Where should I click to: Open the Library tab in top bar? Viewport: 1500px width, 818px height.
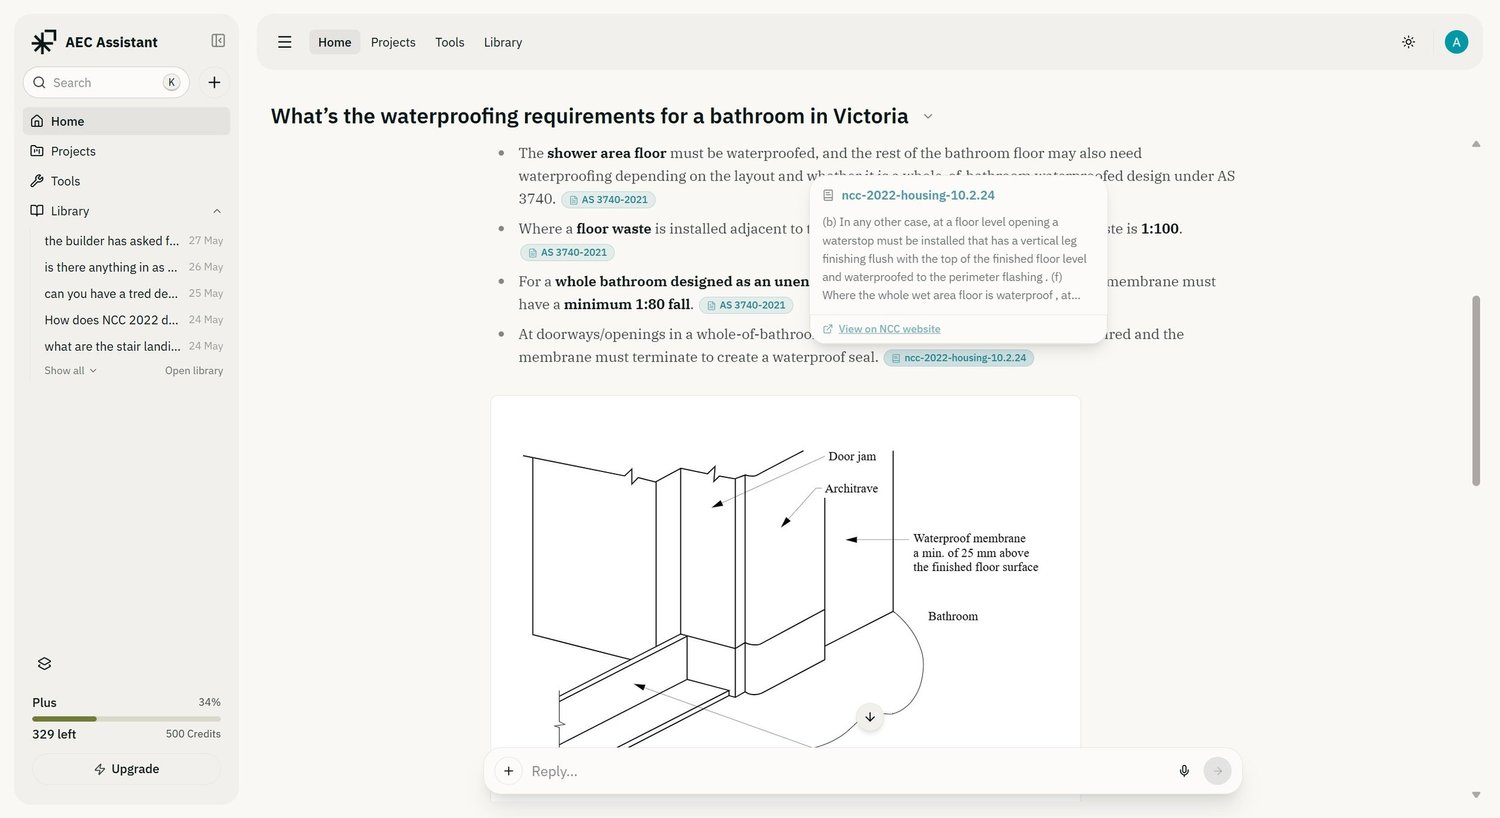point(503,42)
